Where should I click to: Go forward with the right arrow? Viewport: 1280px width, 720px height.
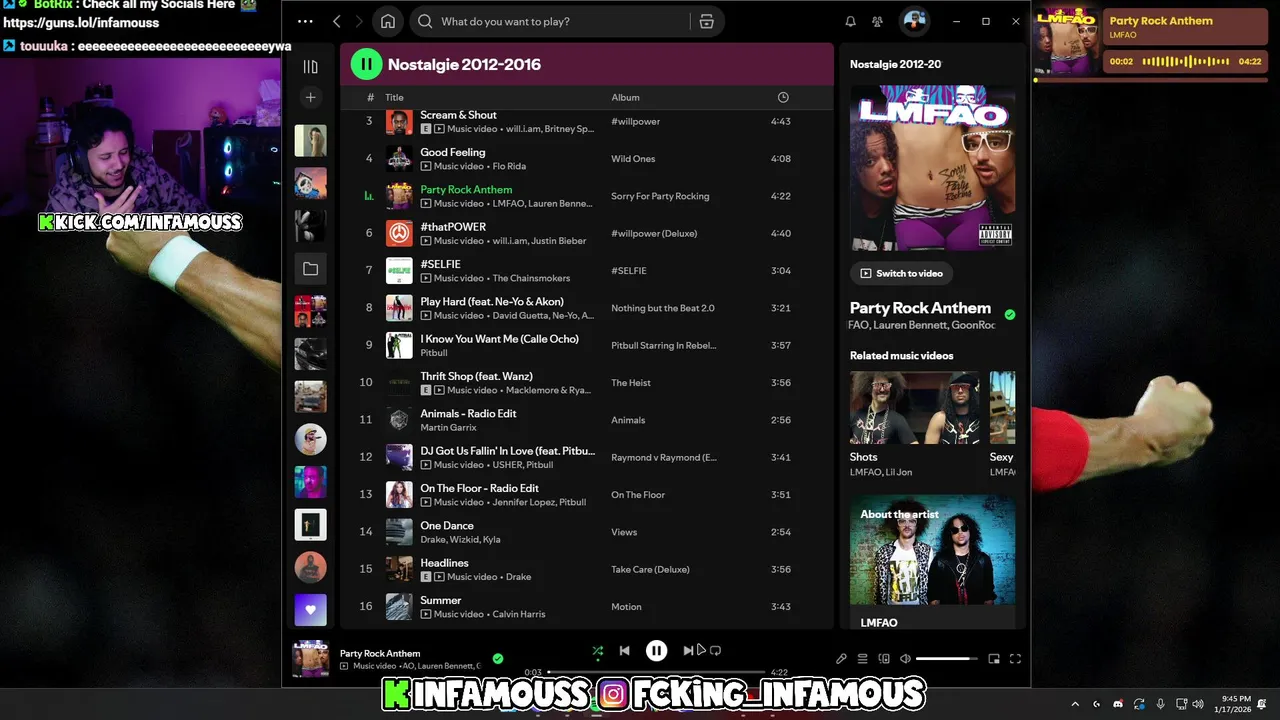click(359, 21)
